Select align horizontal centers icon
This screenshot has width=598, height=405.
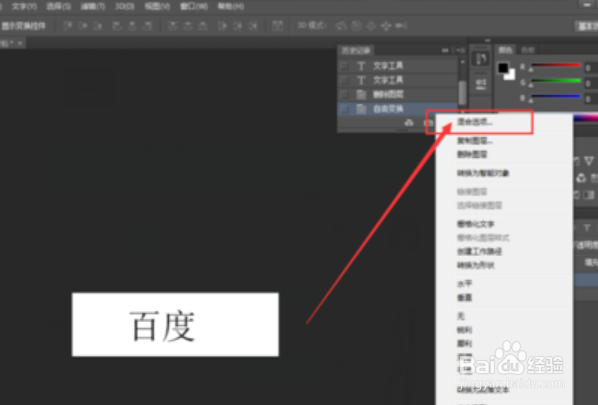coord(132,26)
